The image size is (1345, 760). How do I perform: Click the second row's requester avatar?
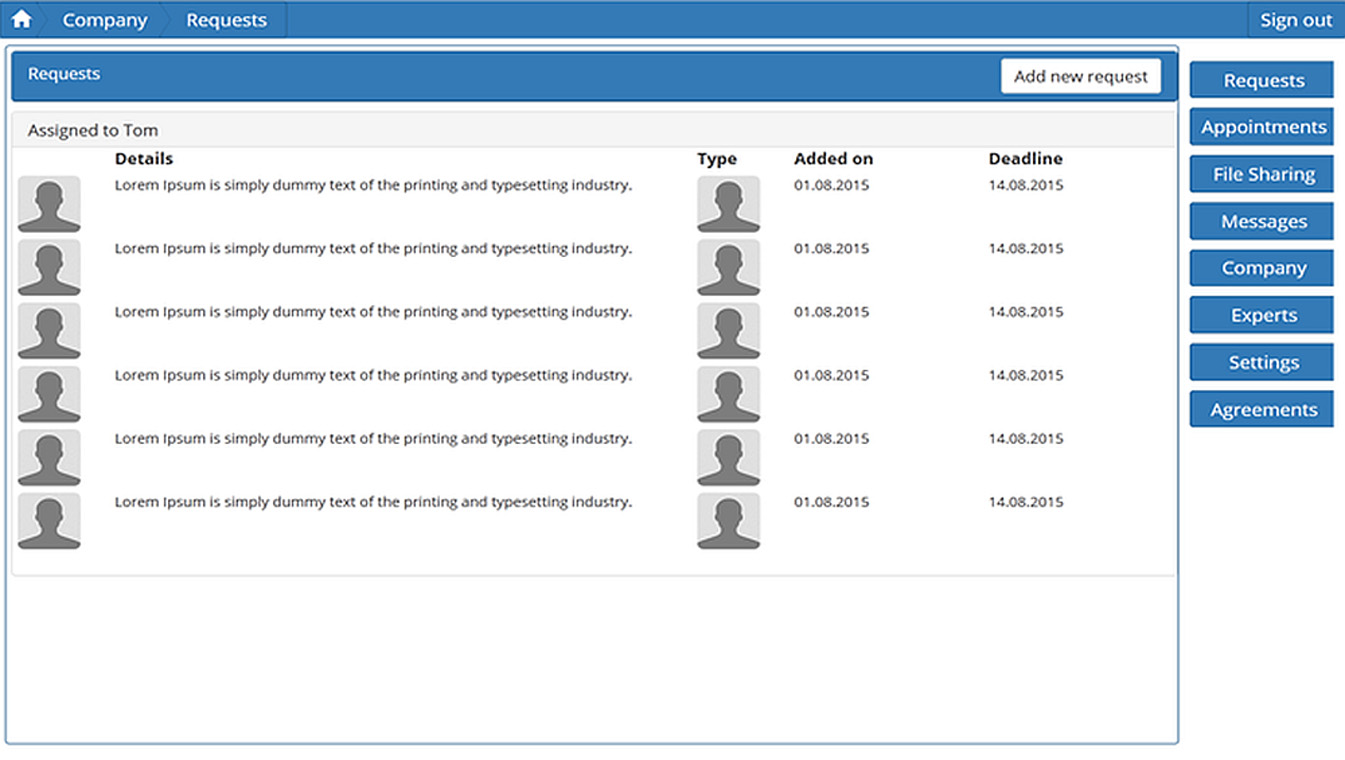click(49, 267)
